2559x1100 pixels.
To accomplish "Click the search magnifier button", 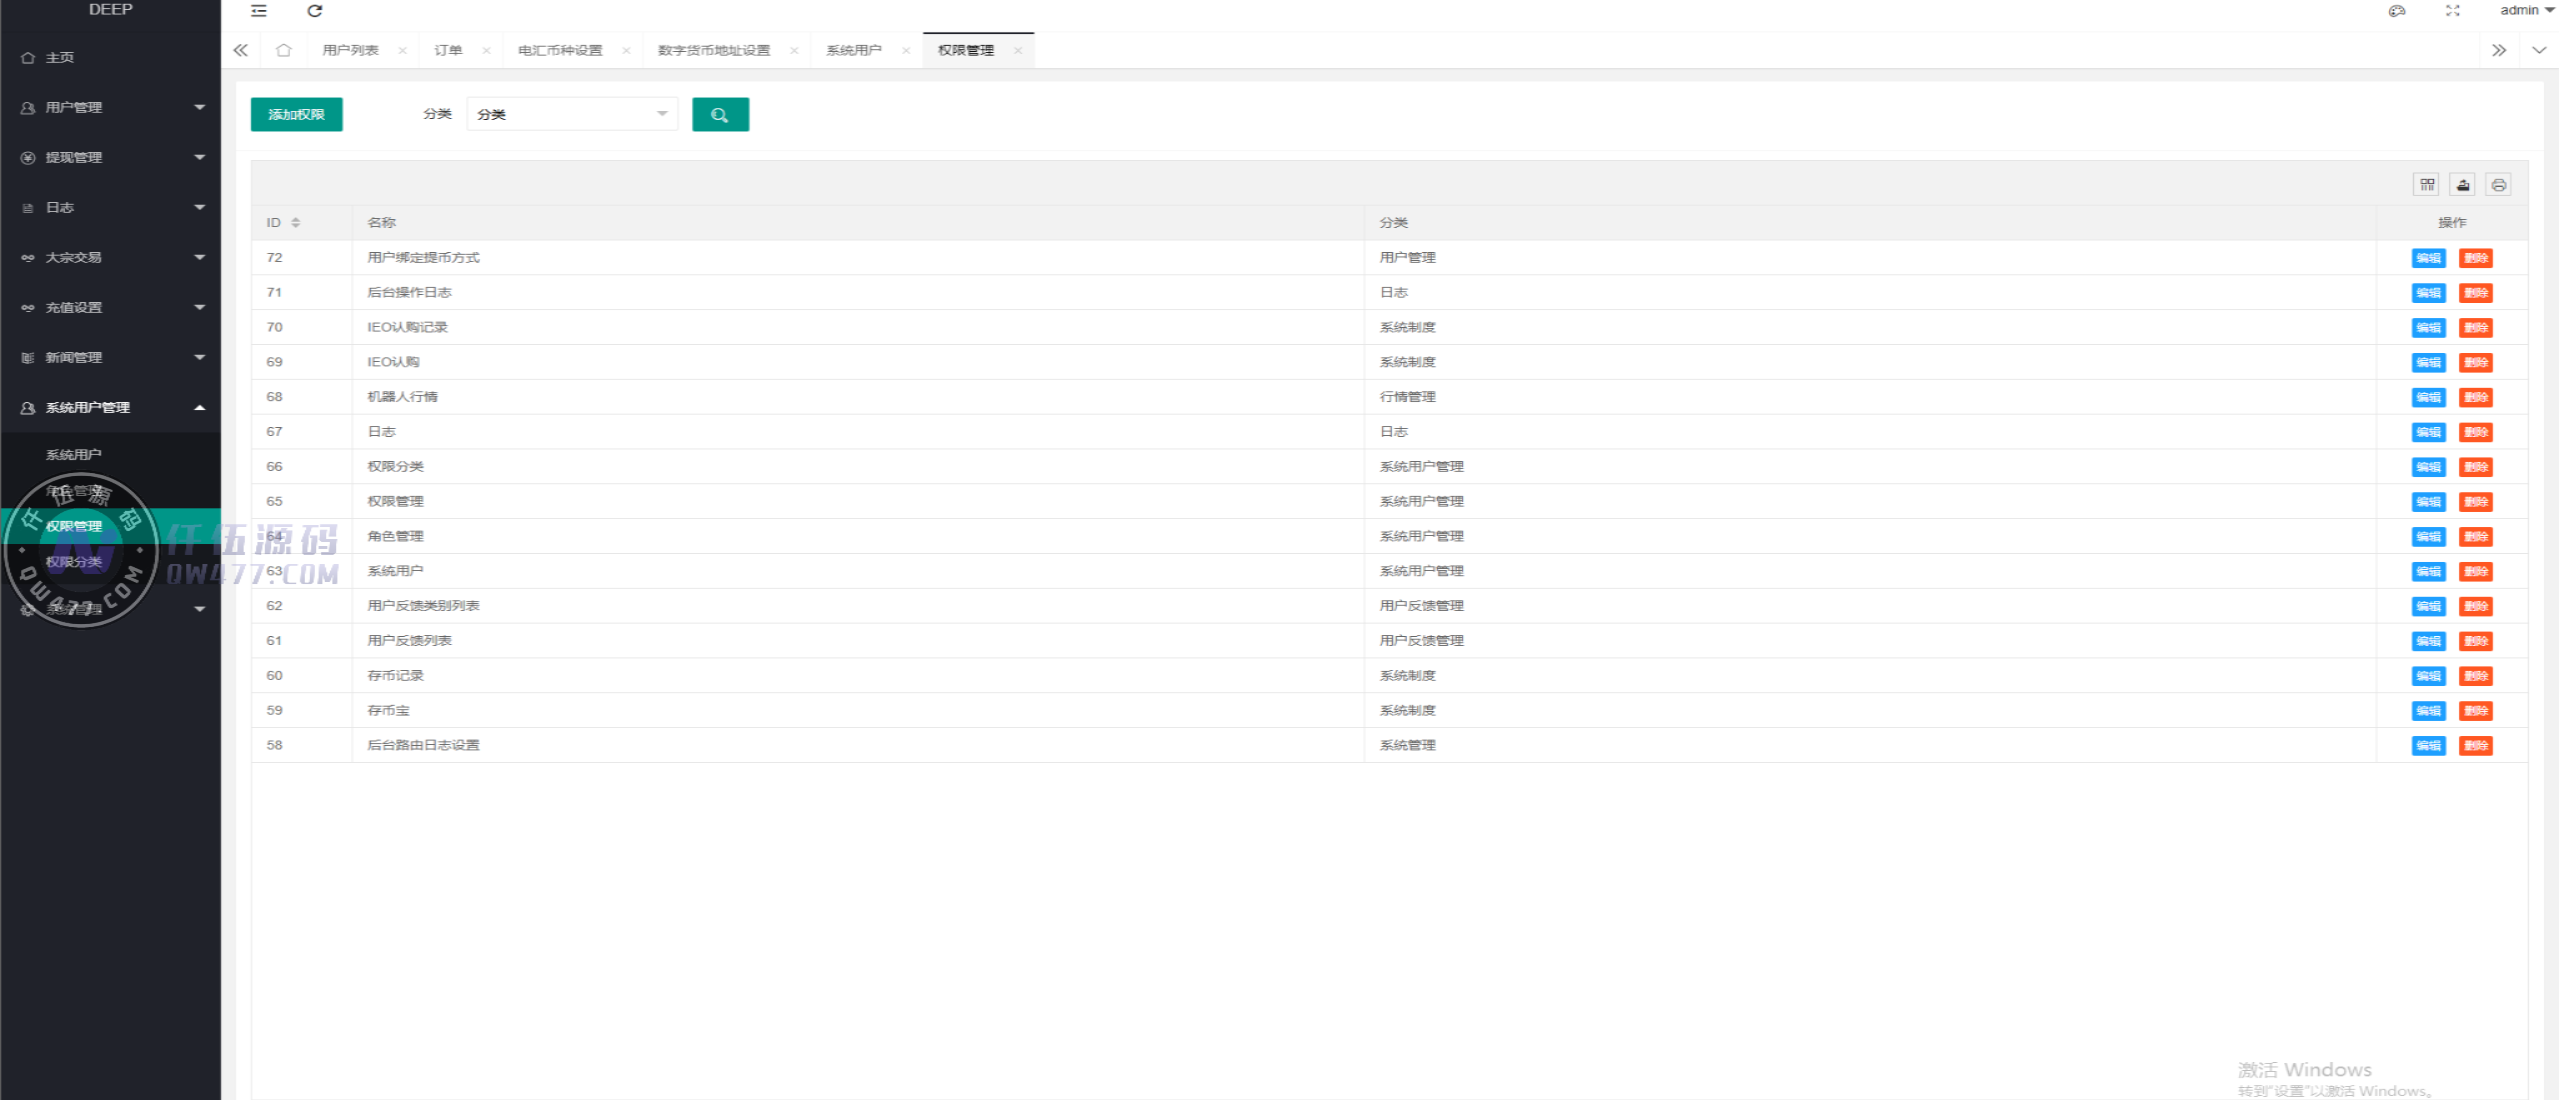I will [719, 115].
